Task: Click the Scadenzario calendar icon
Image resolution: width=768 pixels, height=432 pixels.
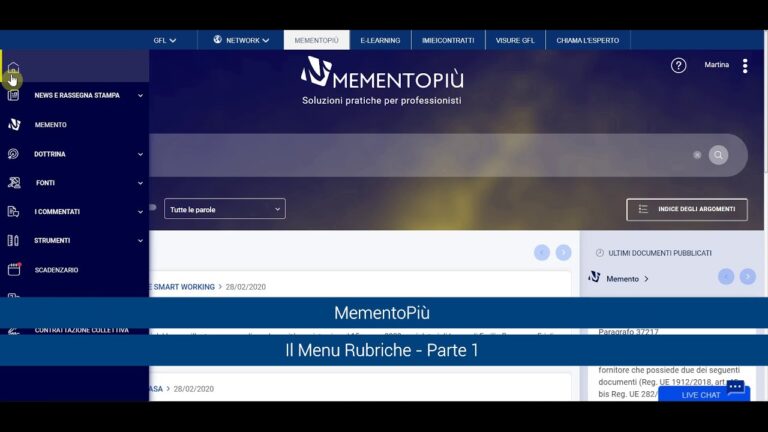Action: (x=14, y=269)
